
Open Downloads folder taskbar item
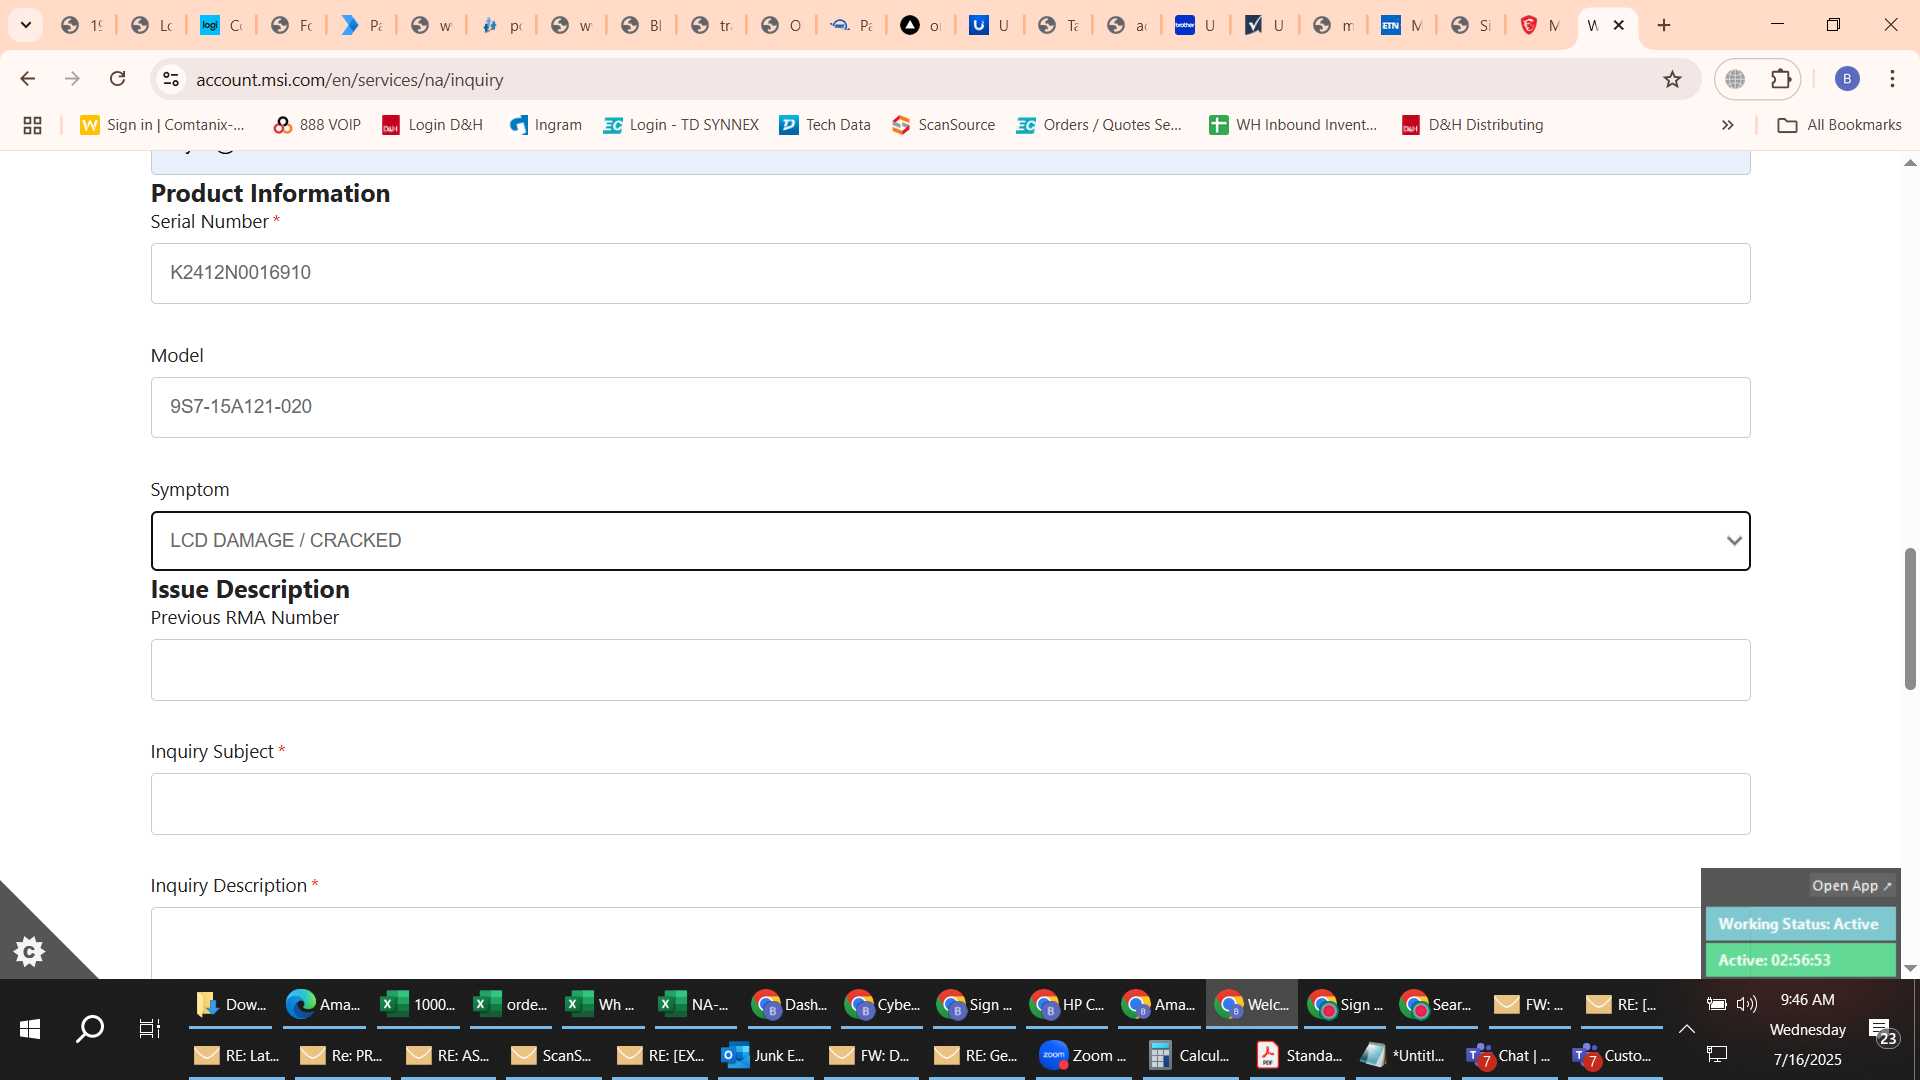pyautogui.click(x=231, y=1004)
